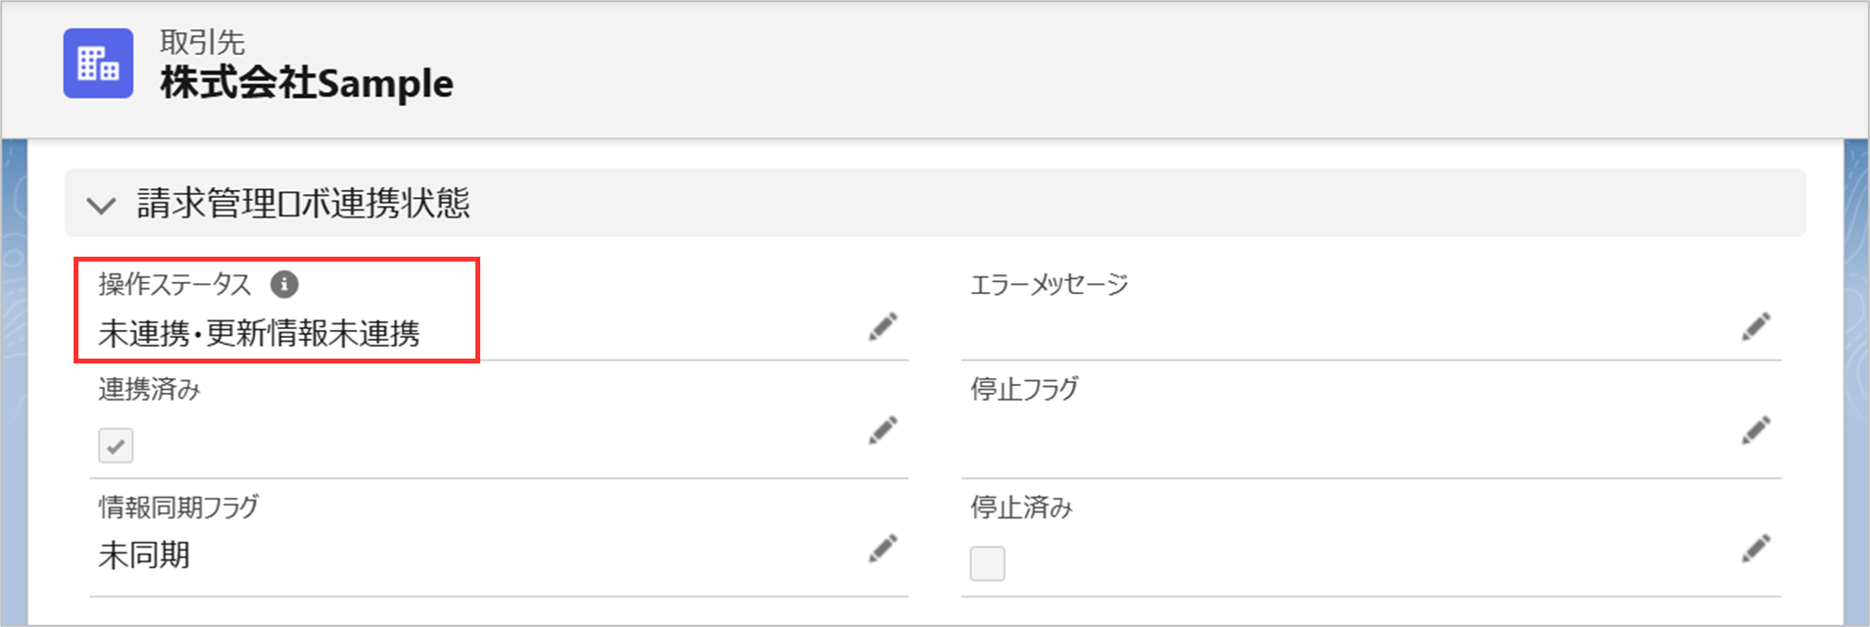1870x627 pixels.
Task: Click pencil icon for 停止フラグ field
Action: [x=1755, y=431]
